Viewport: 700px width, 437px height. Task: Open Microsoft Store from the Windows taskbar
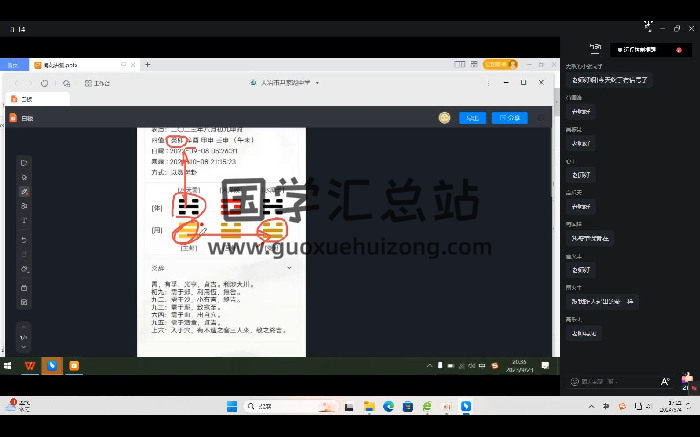(408, 406)
